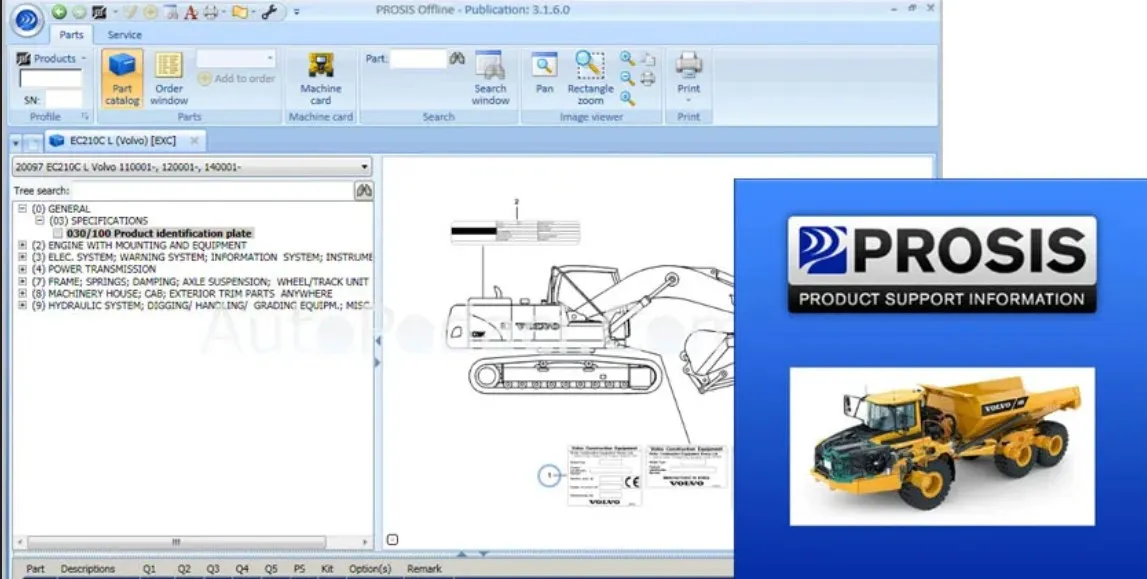This screenshot has width=1147, height=579.
Task: Open the Part catalog view
Action: click(x=122, y=79)
